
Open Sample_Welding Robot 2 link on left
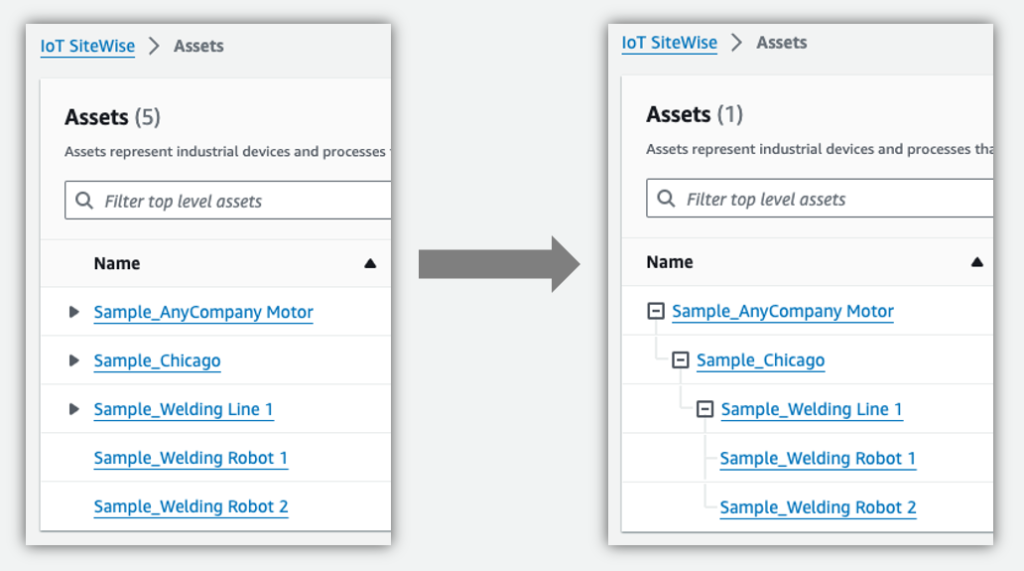point(191,506)
